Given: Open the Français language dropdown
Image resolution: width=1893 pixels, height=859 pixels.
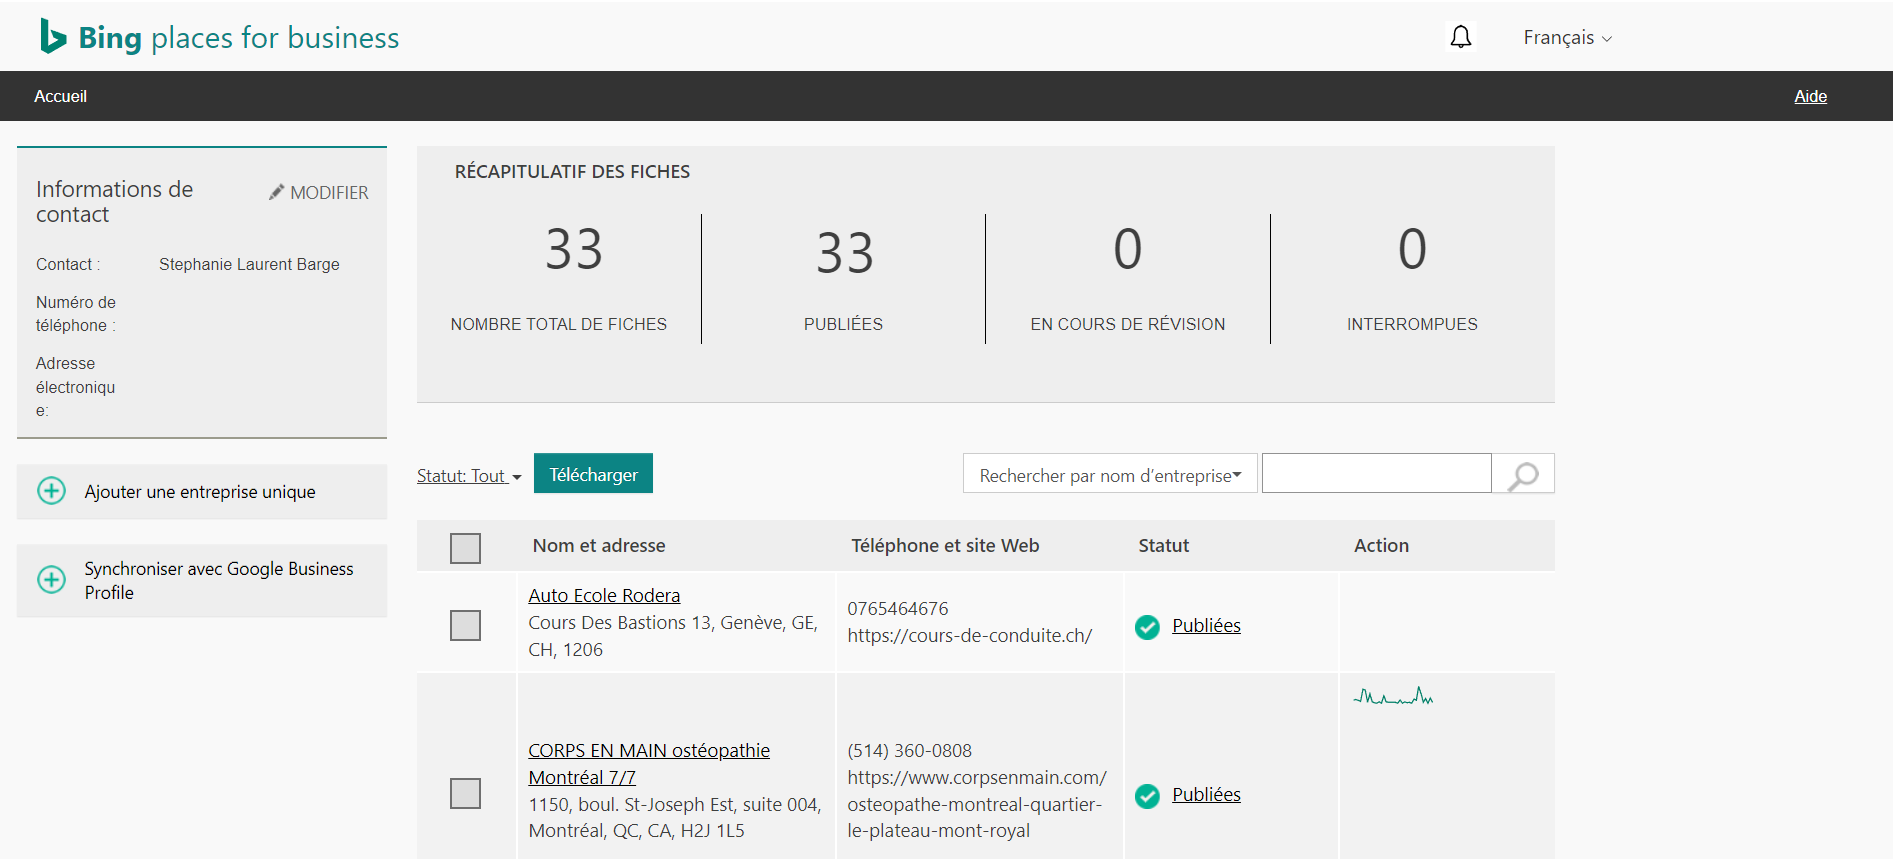Looking at the screenshot, I should tap(1567, 38).
